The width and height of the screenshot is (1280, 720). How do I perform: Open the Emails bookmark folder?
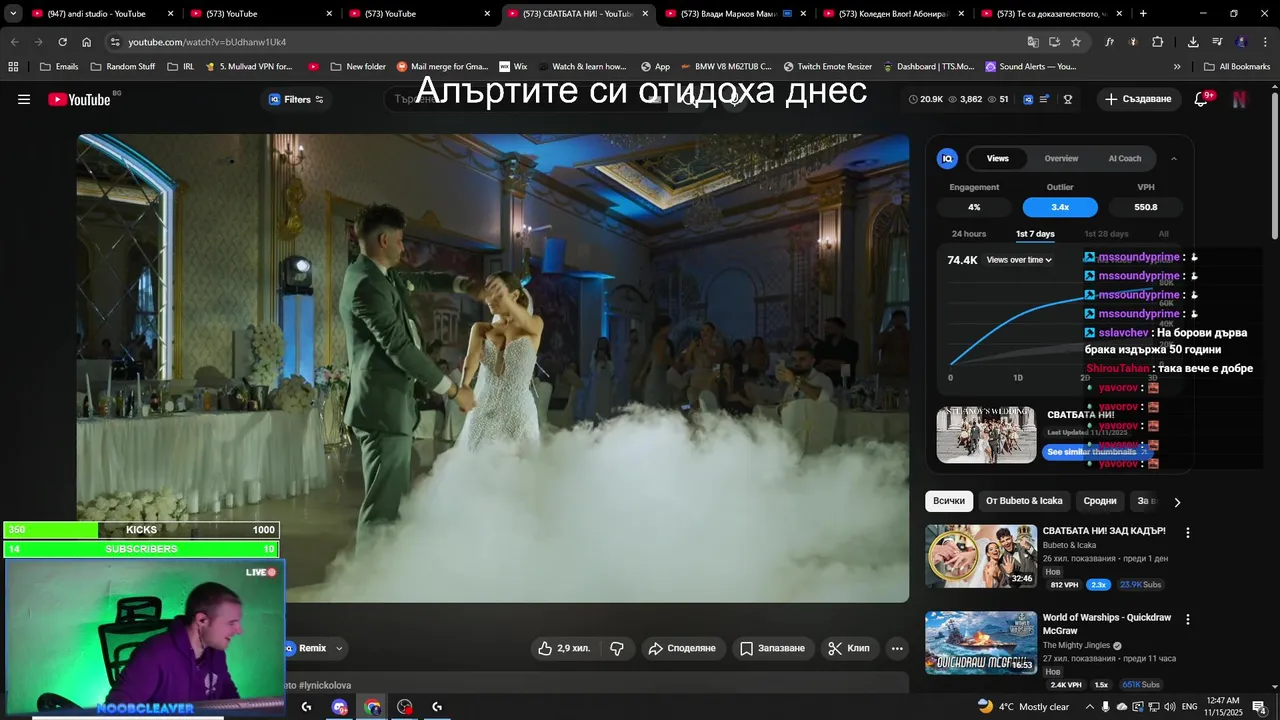point(59,66)
